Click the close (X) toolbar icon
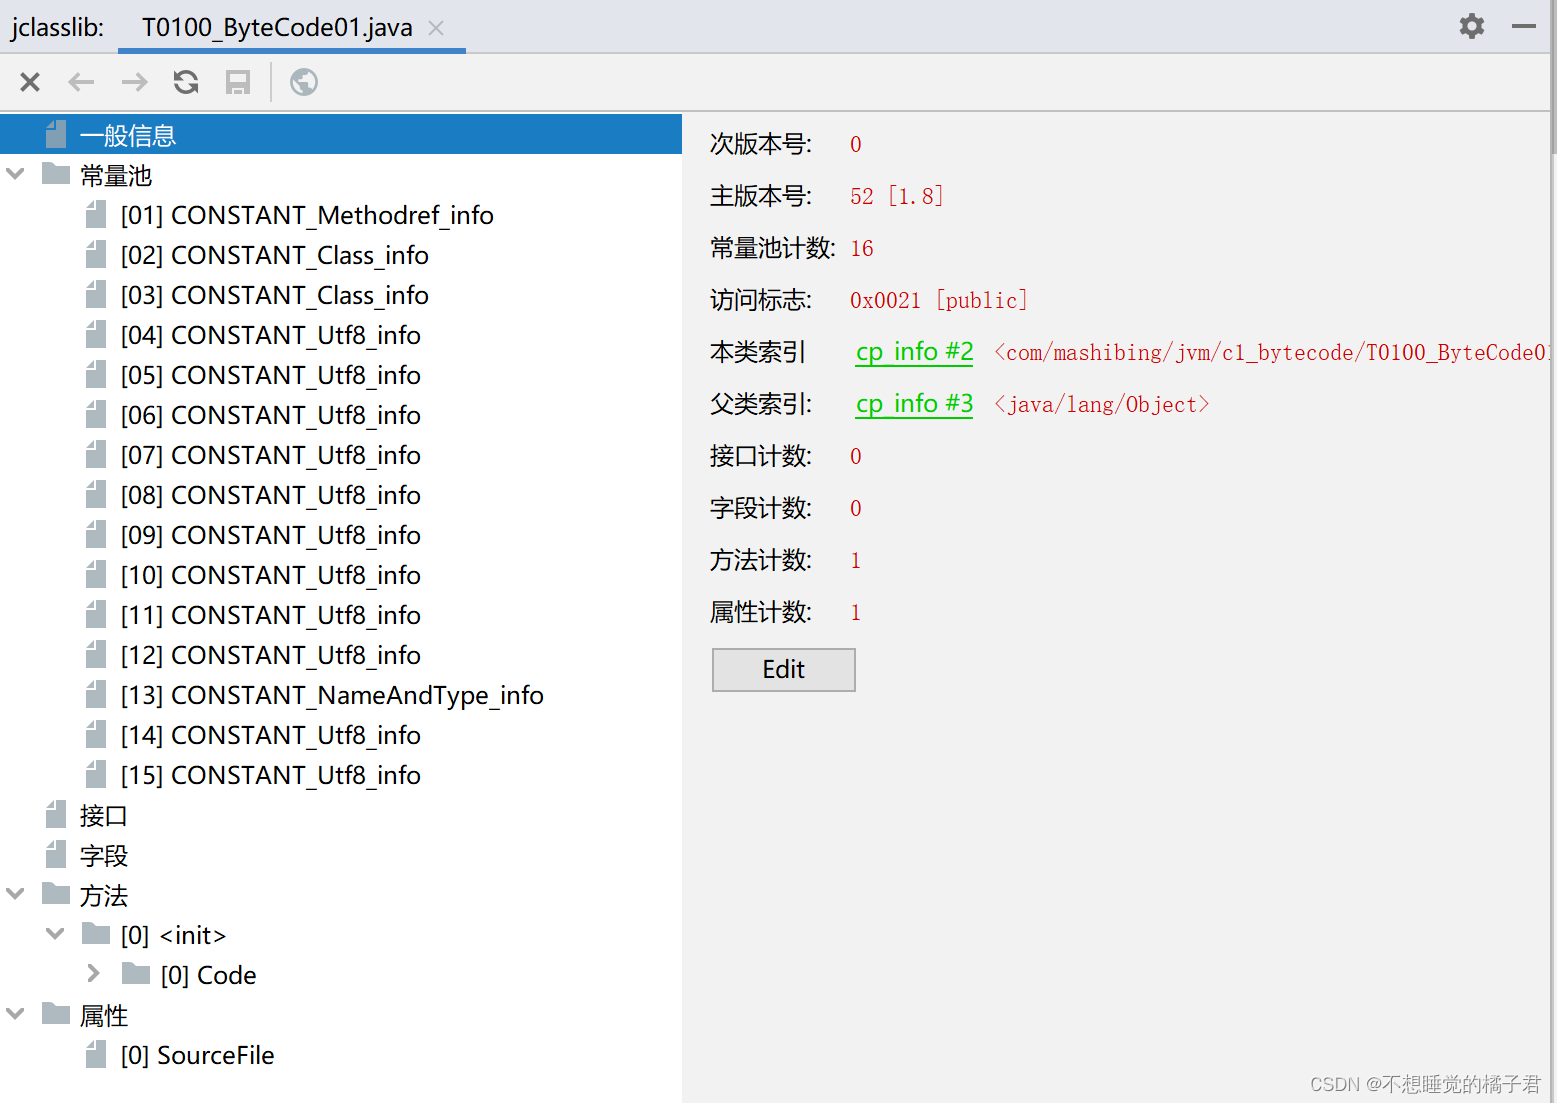 (x=30, y=82)
